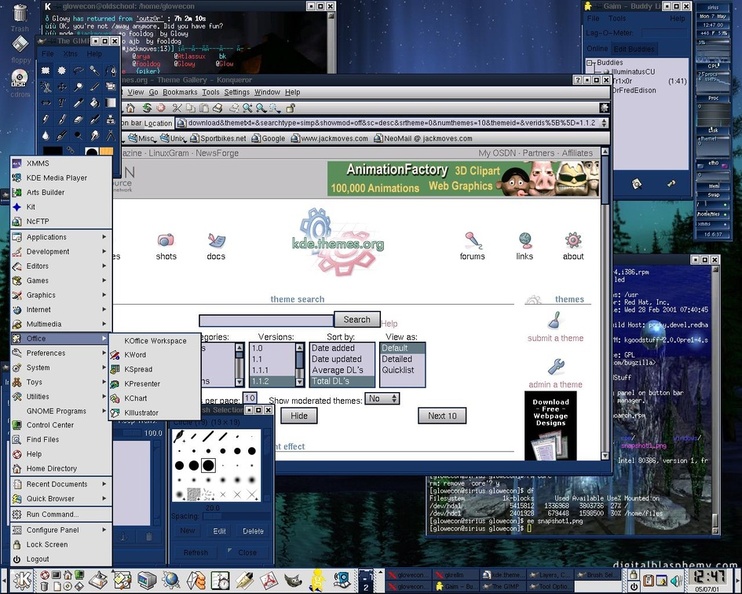Select GIMP elliptical selection tool
Screen dimensions: 742x594
[62, 71]
